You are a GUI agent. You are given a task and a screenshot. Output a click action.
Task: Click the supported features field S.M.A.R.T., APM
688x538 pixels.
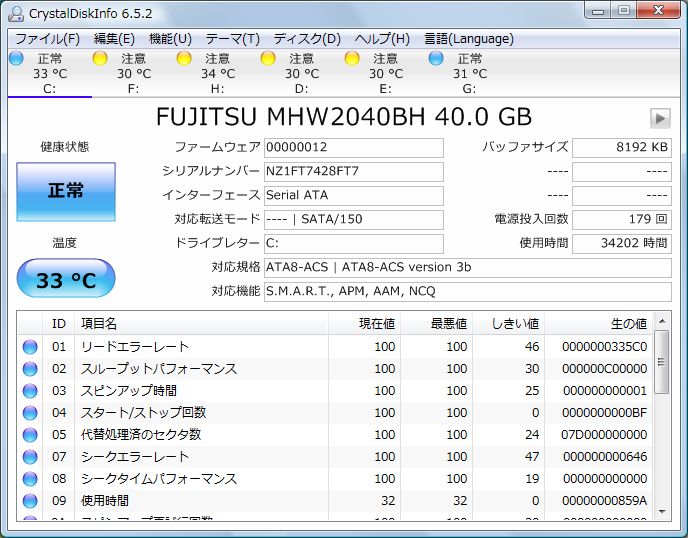coord(468,292)
